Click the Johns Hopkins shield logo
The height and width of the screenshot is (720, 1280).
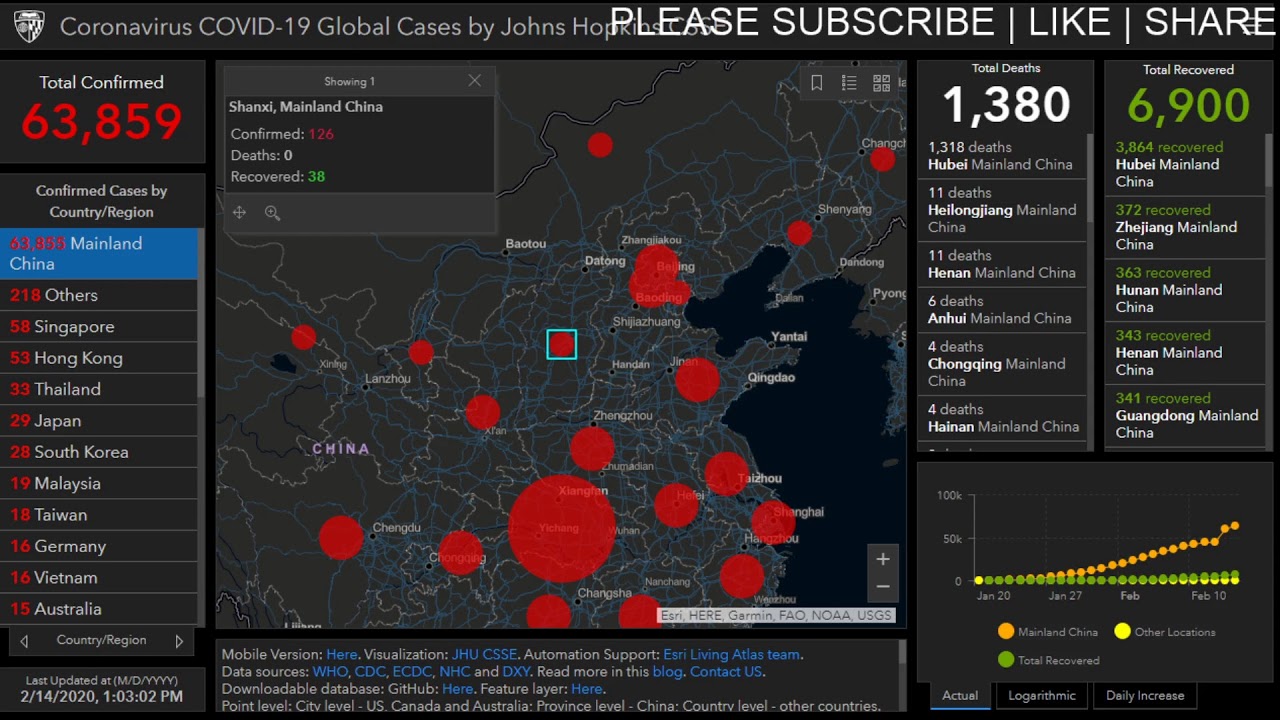(29, 26)
